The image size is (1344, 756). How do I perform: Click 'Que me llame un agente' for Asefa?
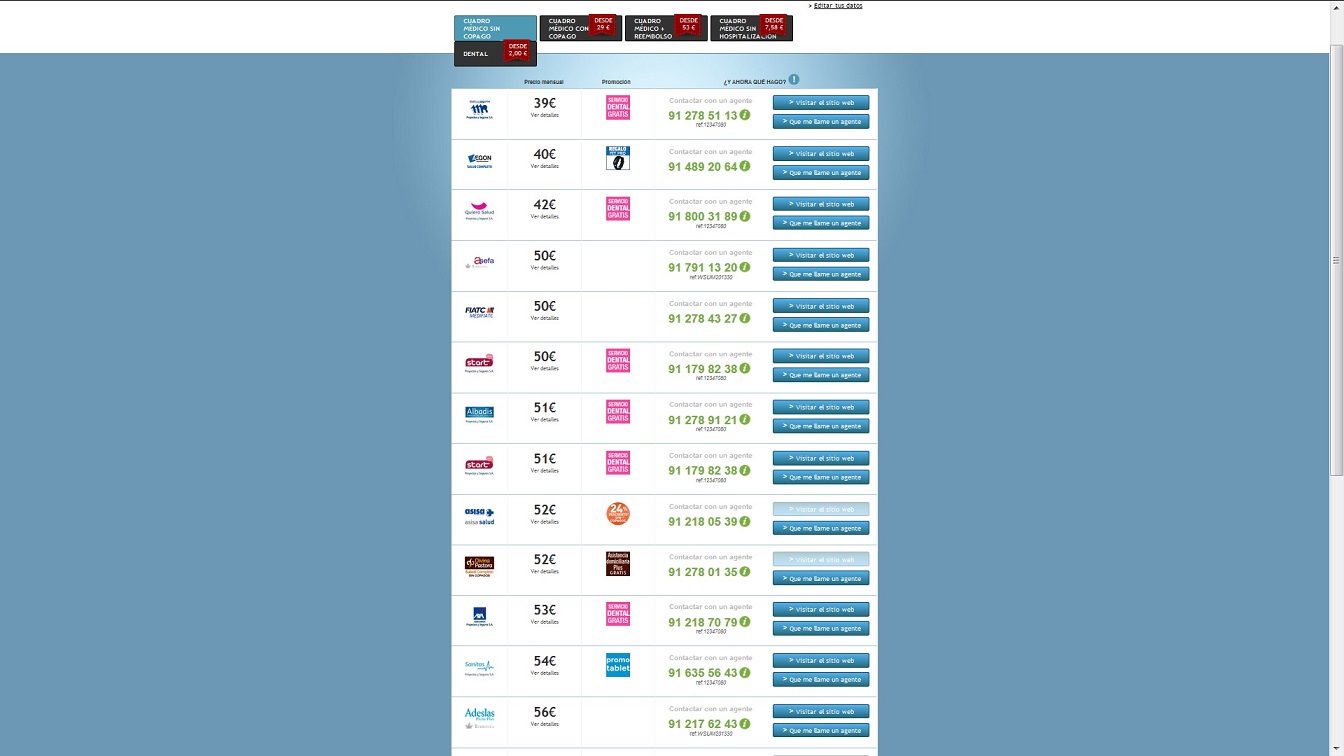pos(821,274)
